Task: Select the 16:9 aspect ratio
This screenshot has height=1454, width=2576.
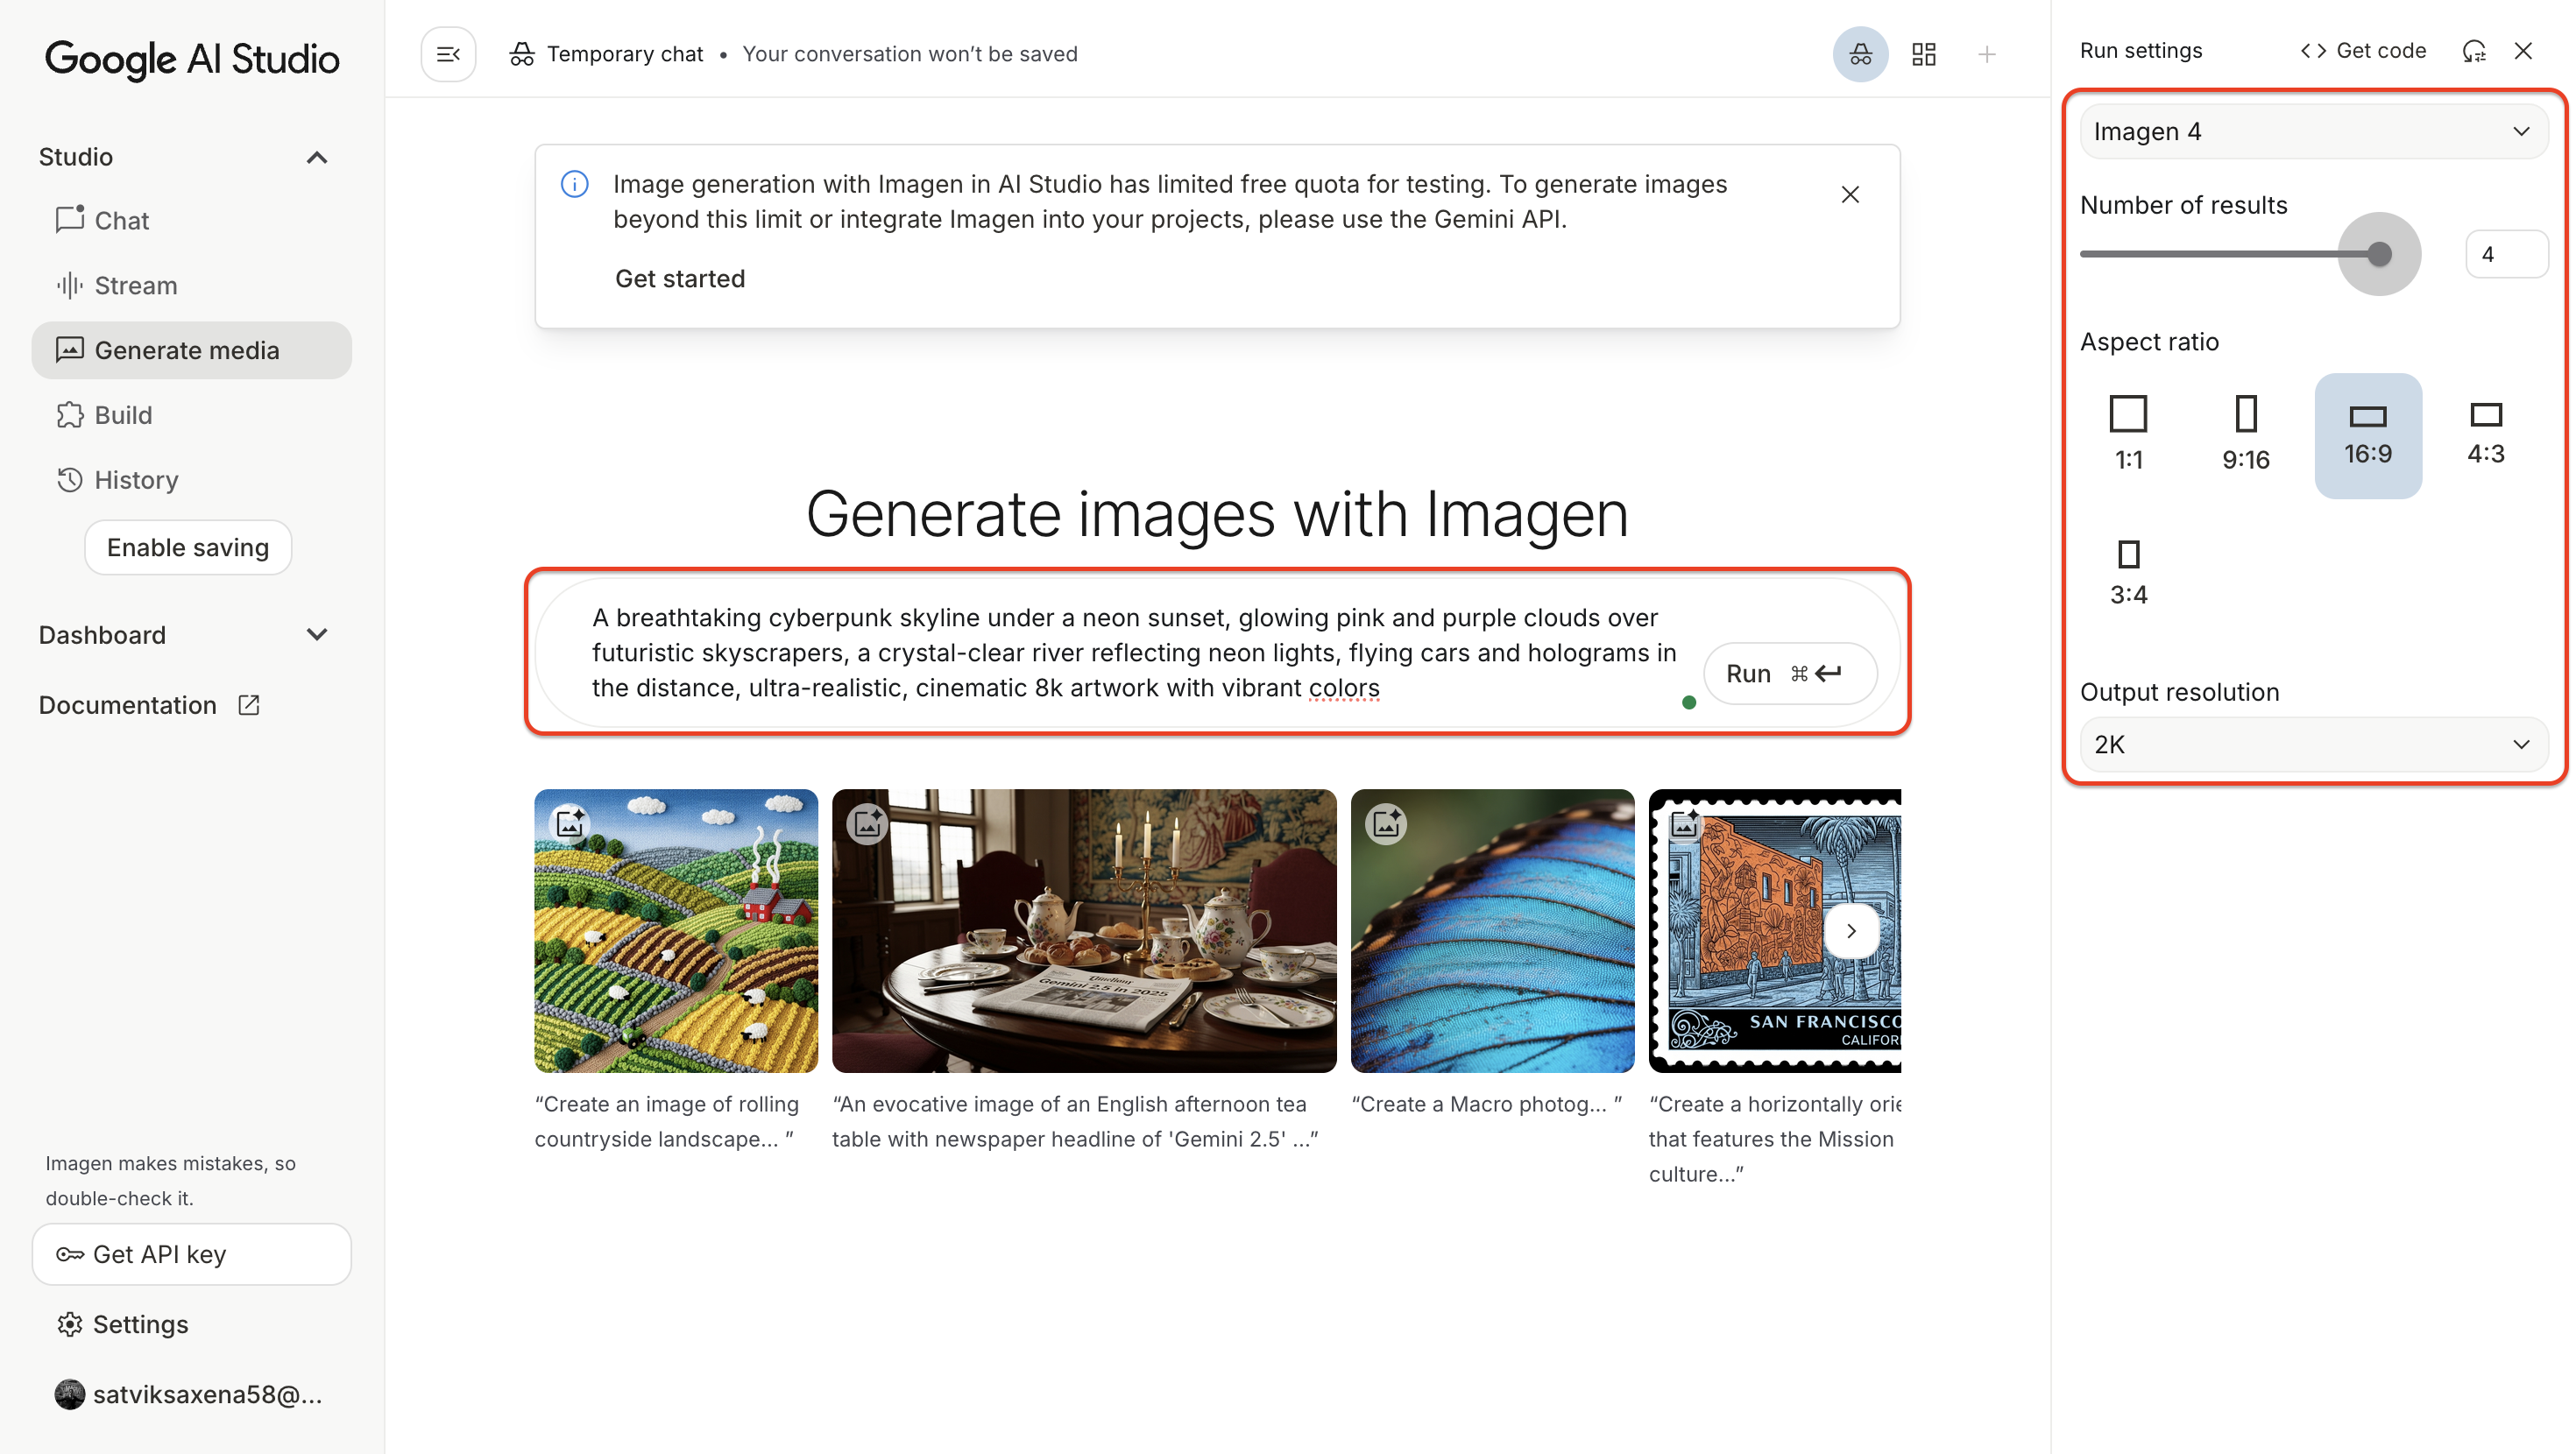Action: (x=2368, y=435)
